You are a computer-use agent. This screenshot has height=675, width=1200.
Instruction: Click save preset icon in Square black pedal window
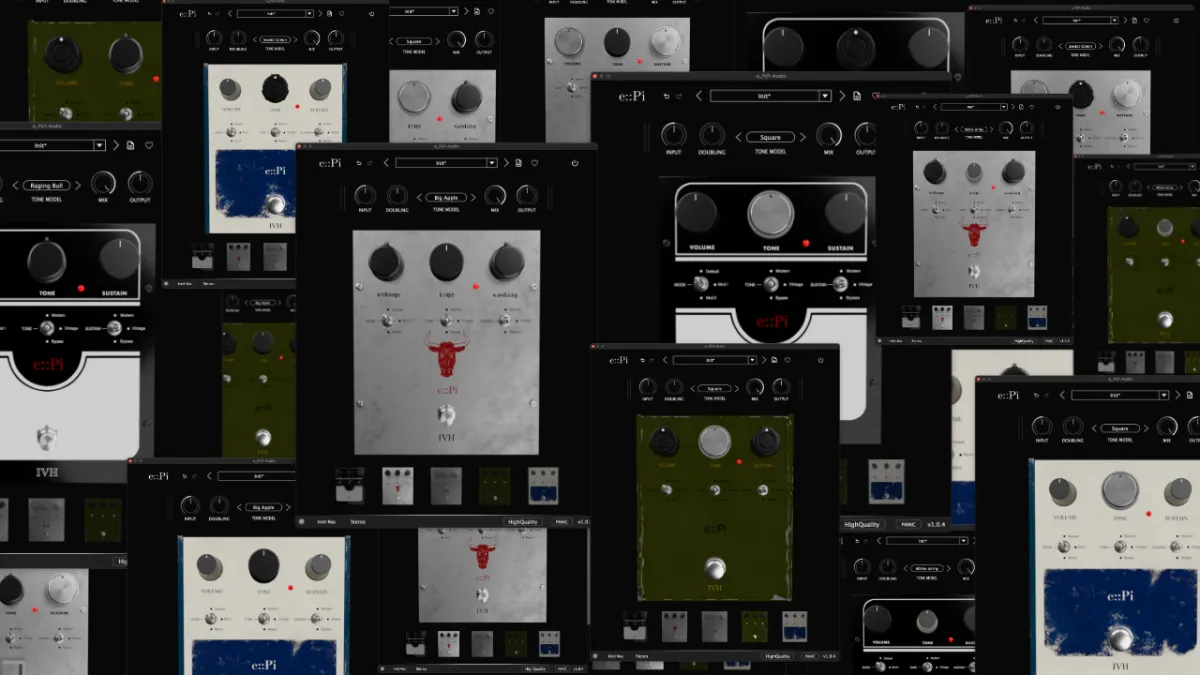[x=857, y=96]
